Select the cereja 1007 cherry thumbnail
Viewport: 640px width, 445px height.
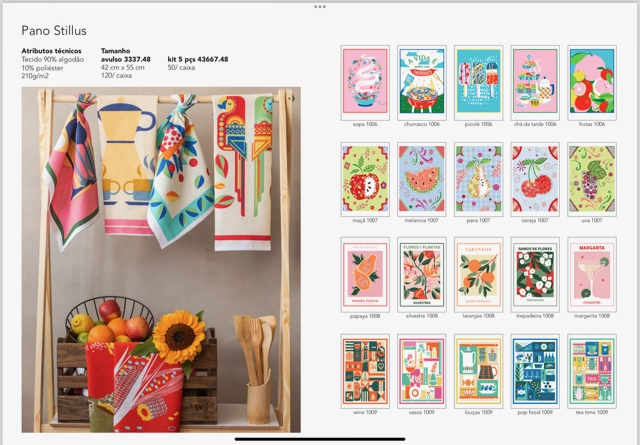point(535,179)
